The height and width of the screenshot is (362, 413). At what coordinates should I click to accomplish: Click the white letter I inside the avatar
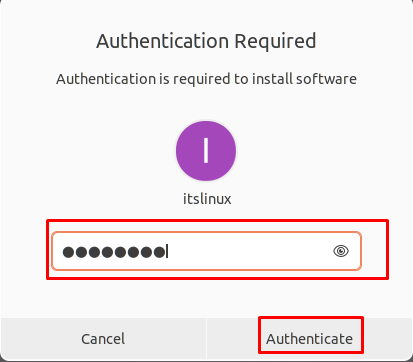(206, 150)
